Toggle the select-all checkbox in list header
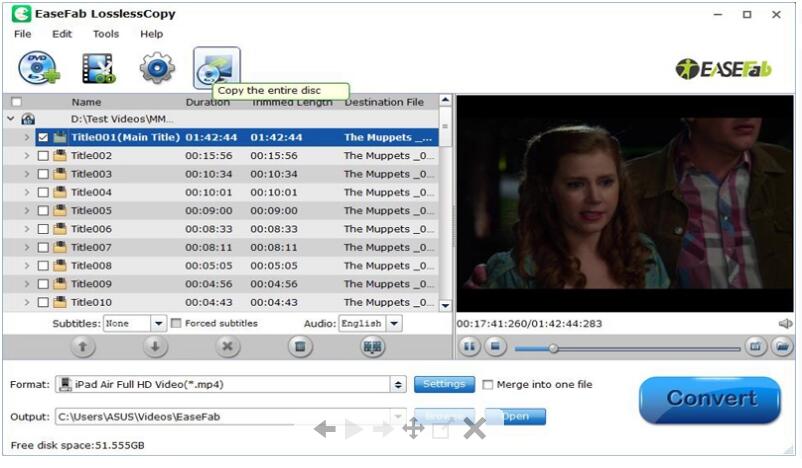Image resolution: width=802 pixels, height=468 pixels. (x=16, y=102)
